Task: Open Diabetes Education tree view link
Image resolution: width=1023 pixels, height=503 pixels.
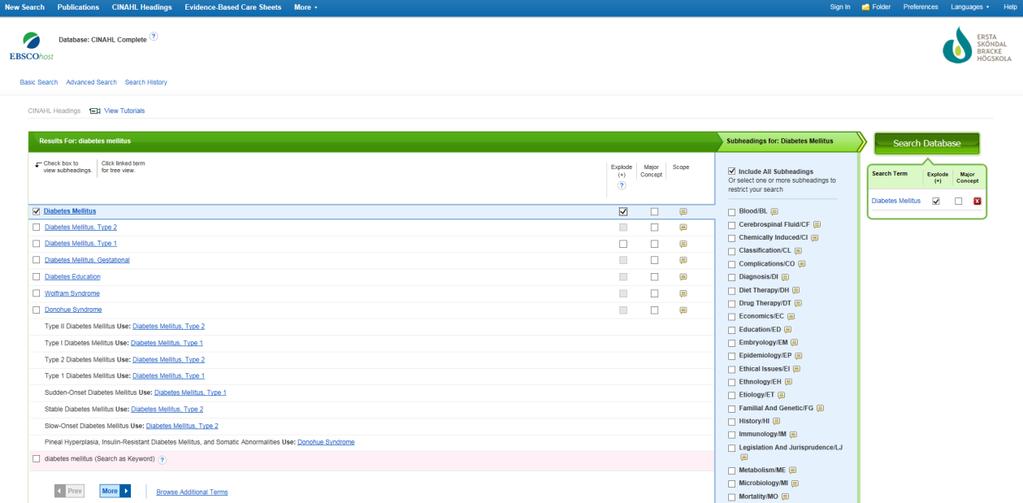Action: coord(72,277)
